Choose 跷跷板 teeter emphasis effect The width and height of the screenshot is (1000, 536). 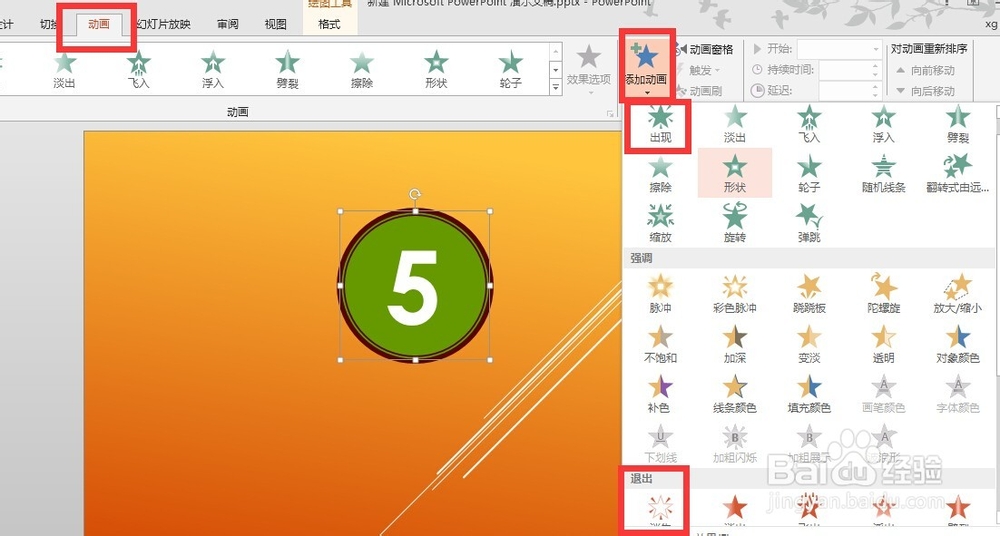click(809, 294)
